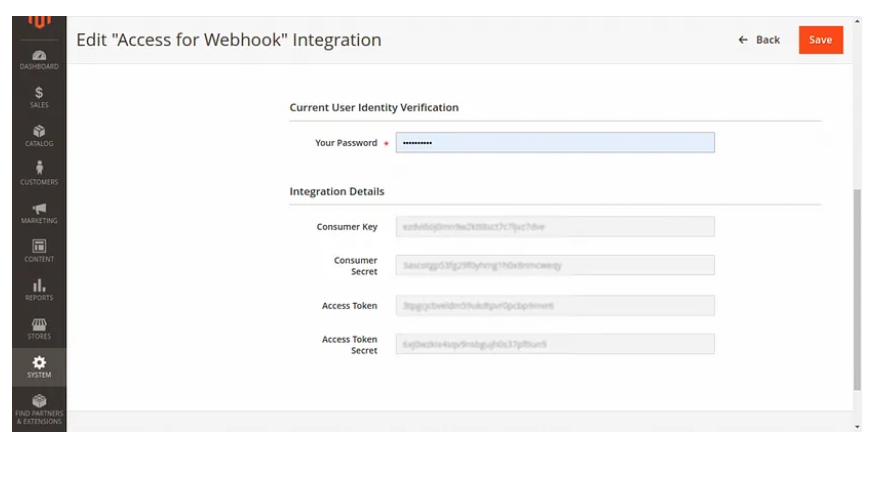
Task: Open Find Partners & Extensions icon
Action: click(x=39, y=408)
